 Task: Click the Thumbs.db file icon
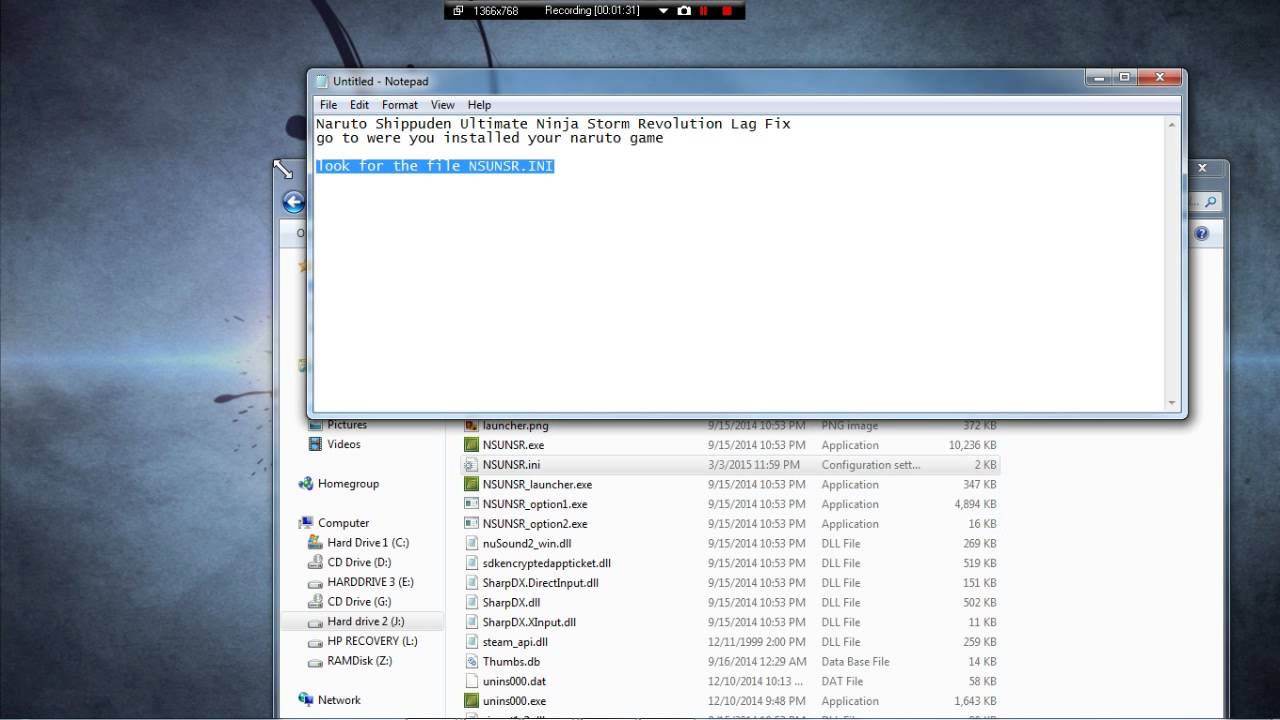[x=472, y=661]
